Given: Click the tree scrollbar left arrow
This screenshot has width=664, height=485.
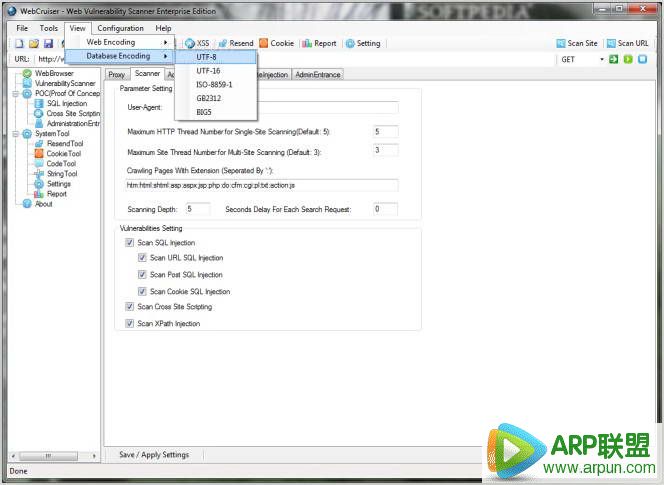Looking at the screenshot, I should (x=14, y=456).
